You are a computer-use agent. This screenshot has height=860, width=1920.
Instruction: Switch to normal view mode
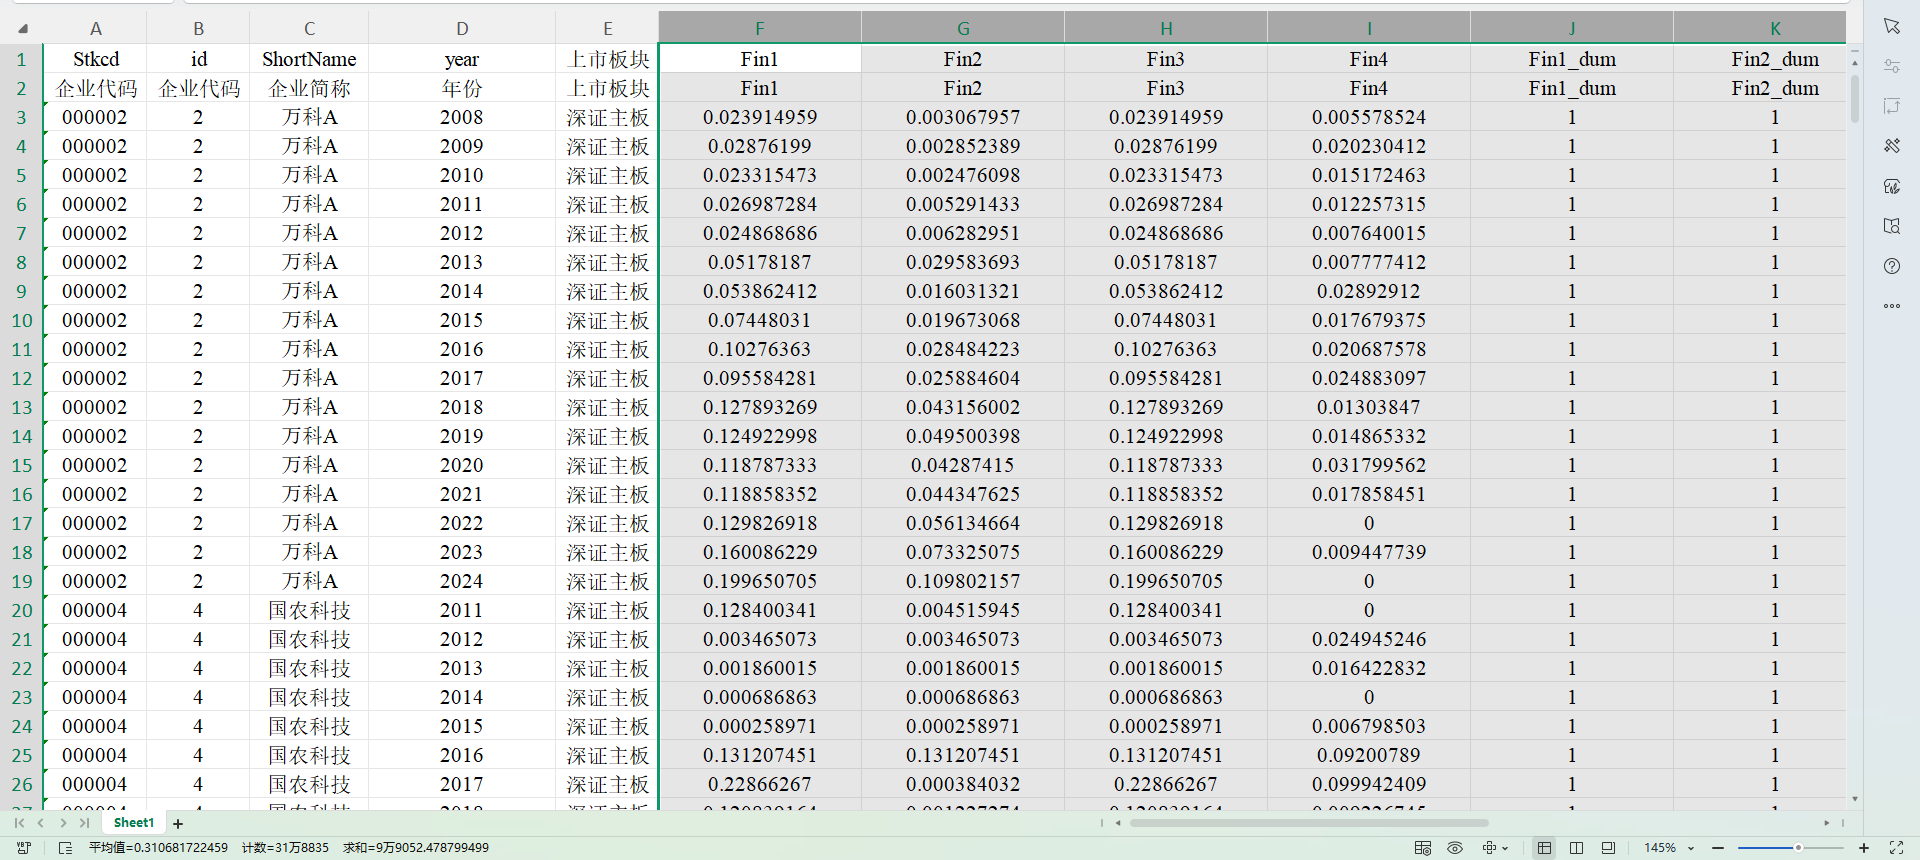[x=1544, y=848]
